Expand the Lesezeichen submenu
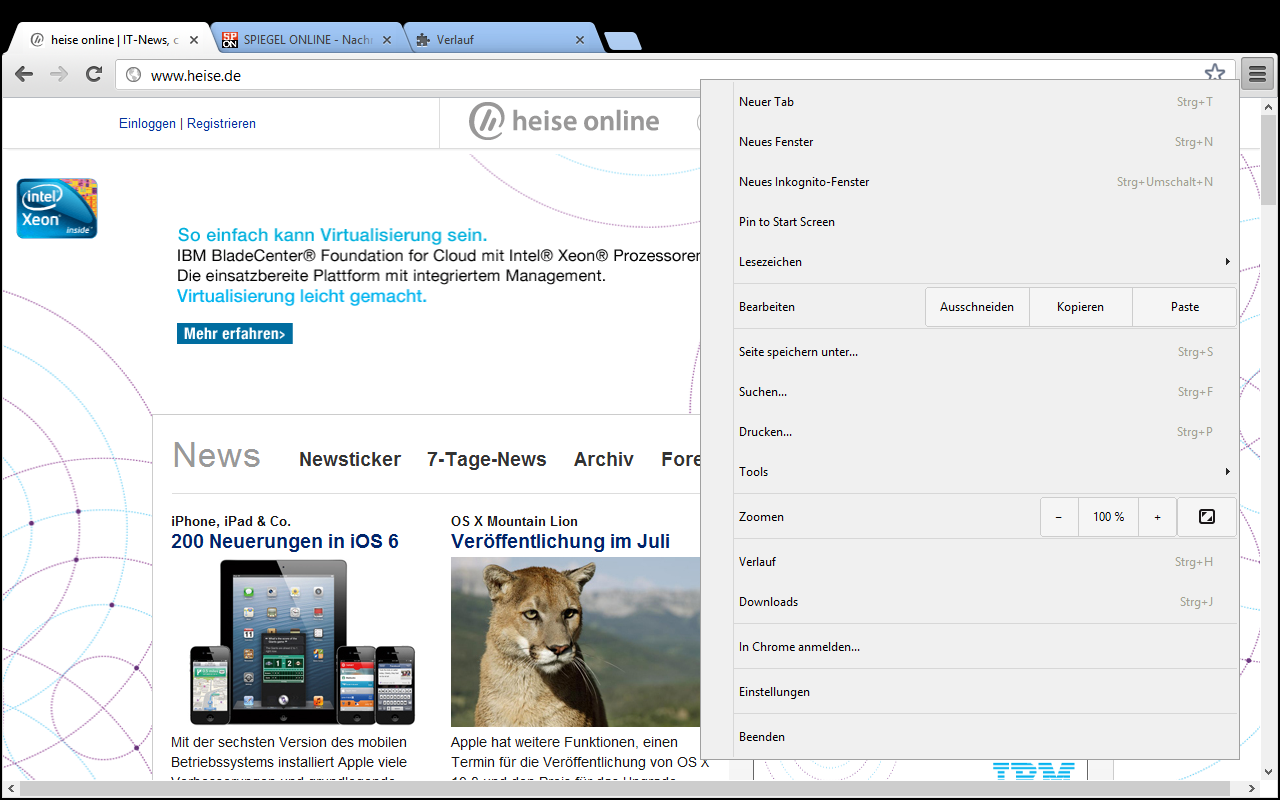Image resolution: width=1280 pixels, height=800 pixels. pyautogui.click(x=986, y=262)
